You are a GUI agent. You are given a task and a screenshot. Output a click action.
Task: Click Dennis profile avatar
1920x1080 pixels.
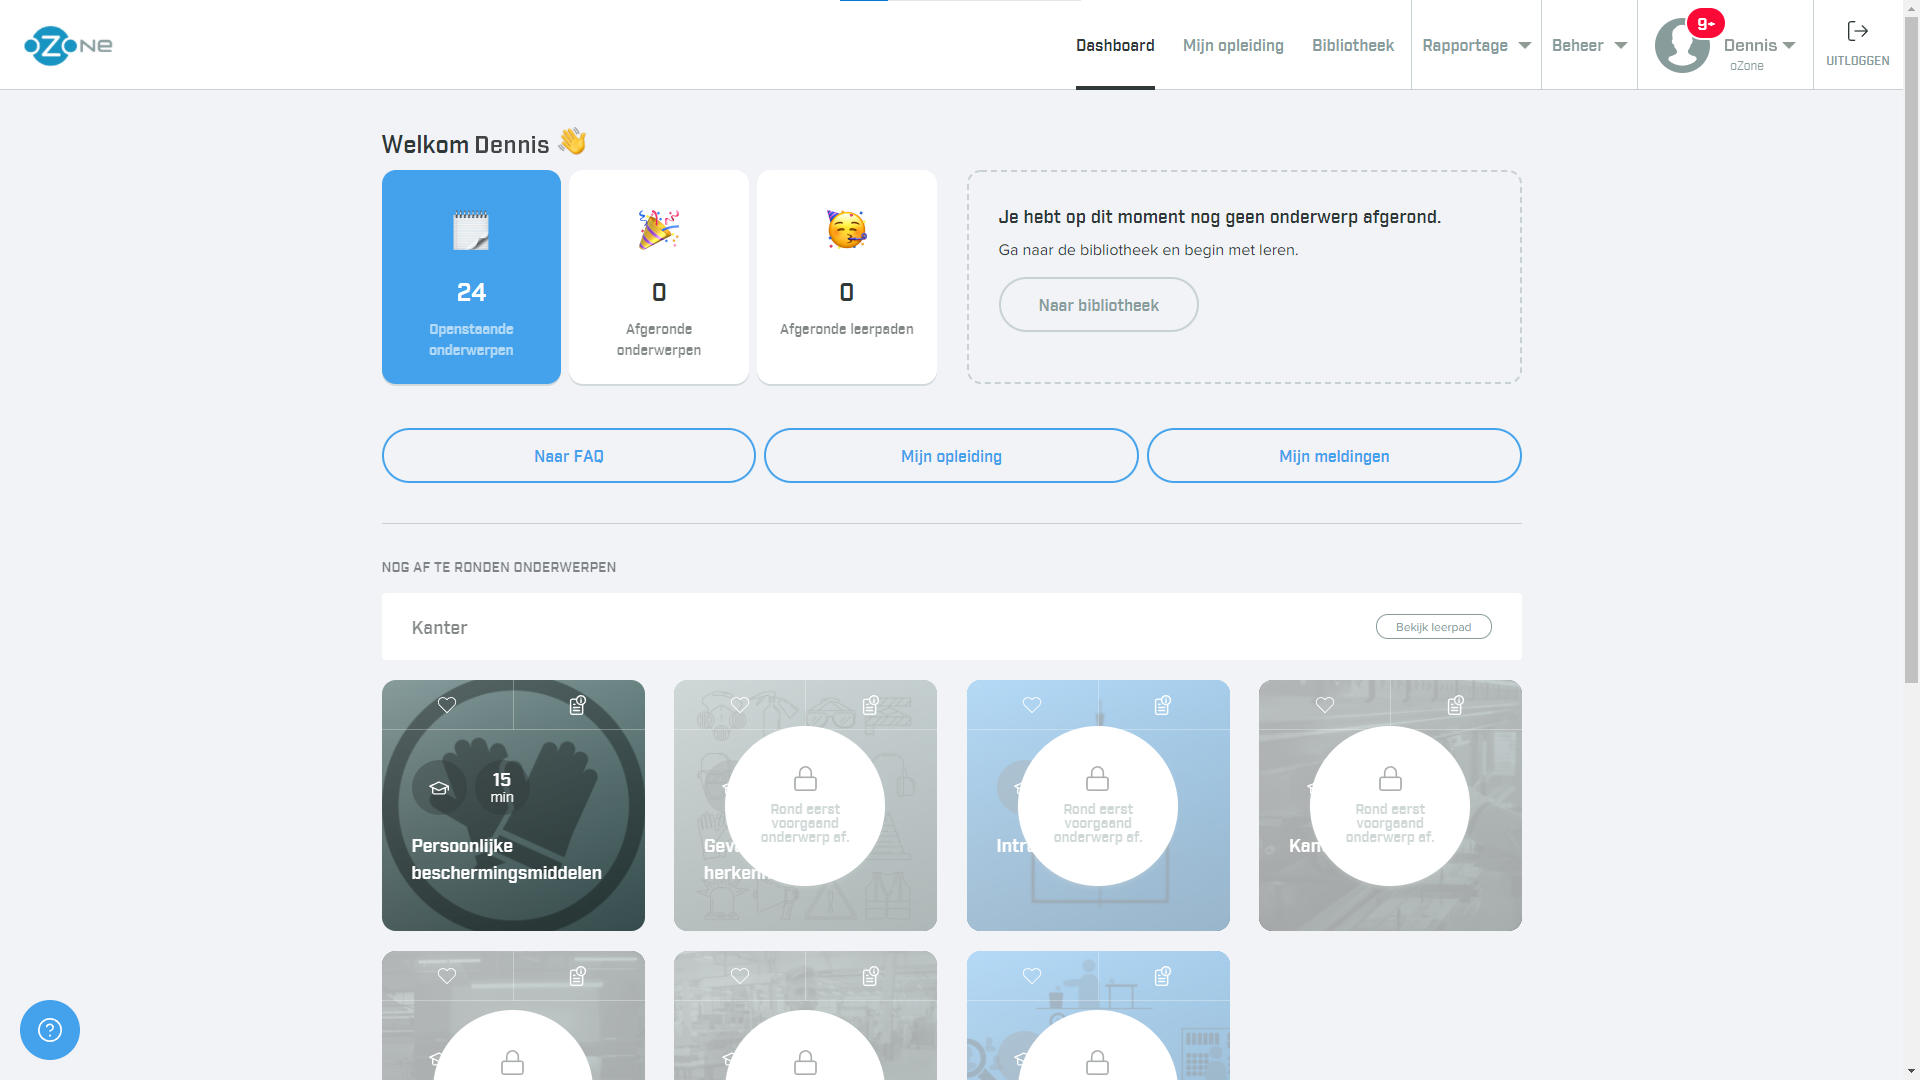click(x=1682, y=46)
